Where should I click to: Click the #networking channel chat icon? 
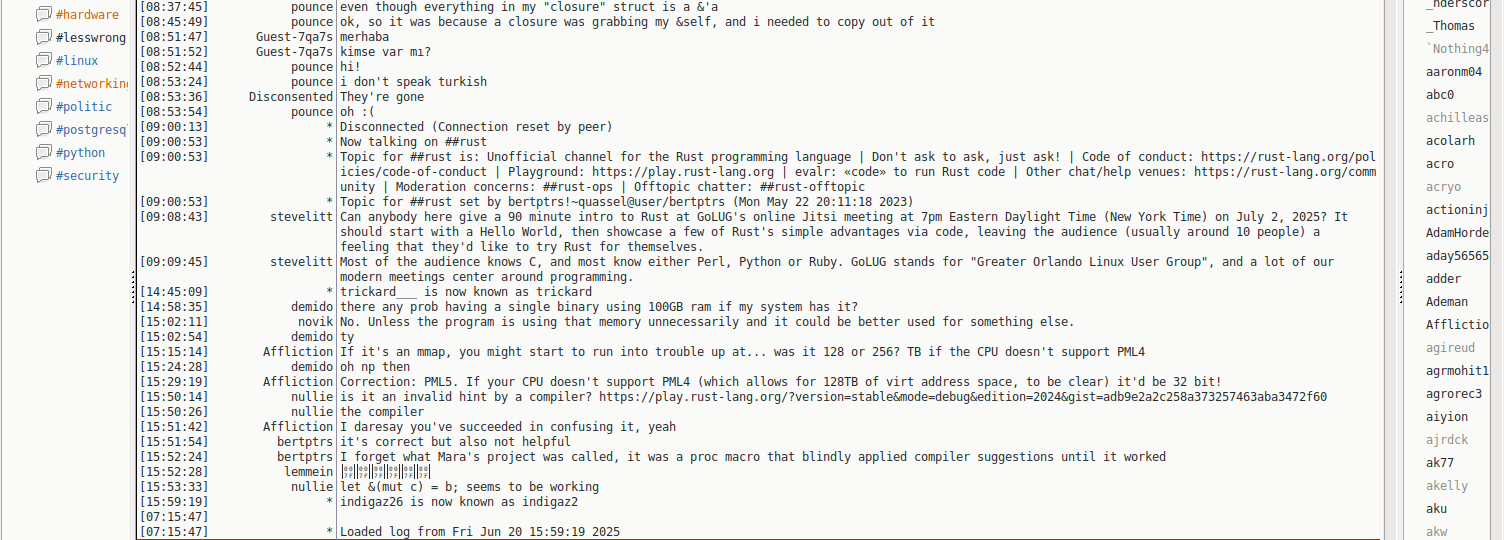coord(43,84)
